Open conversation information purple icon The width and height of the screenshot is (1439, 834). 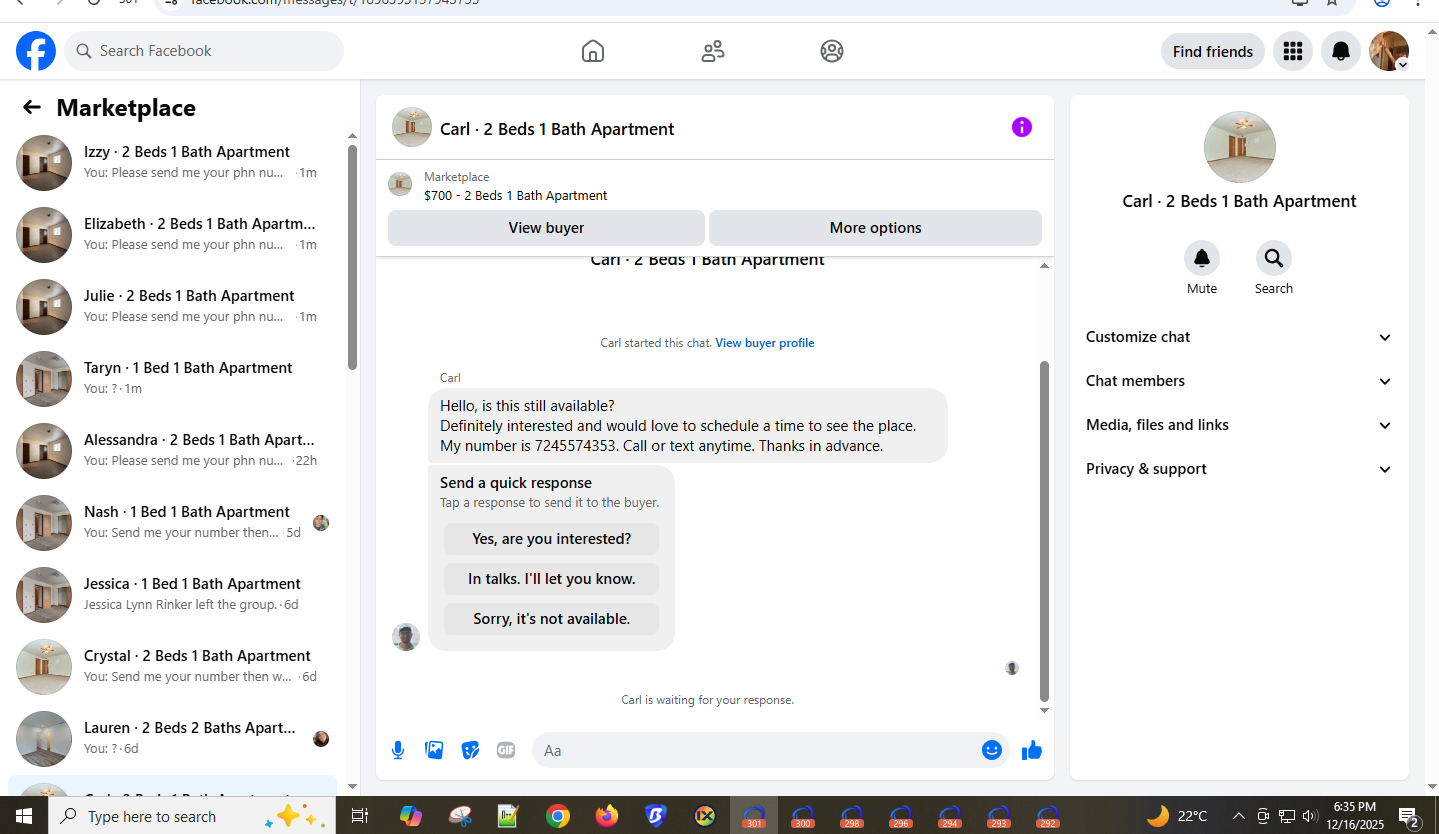click(x=1021, y=127)
